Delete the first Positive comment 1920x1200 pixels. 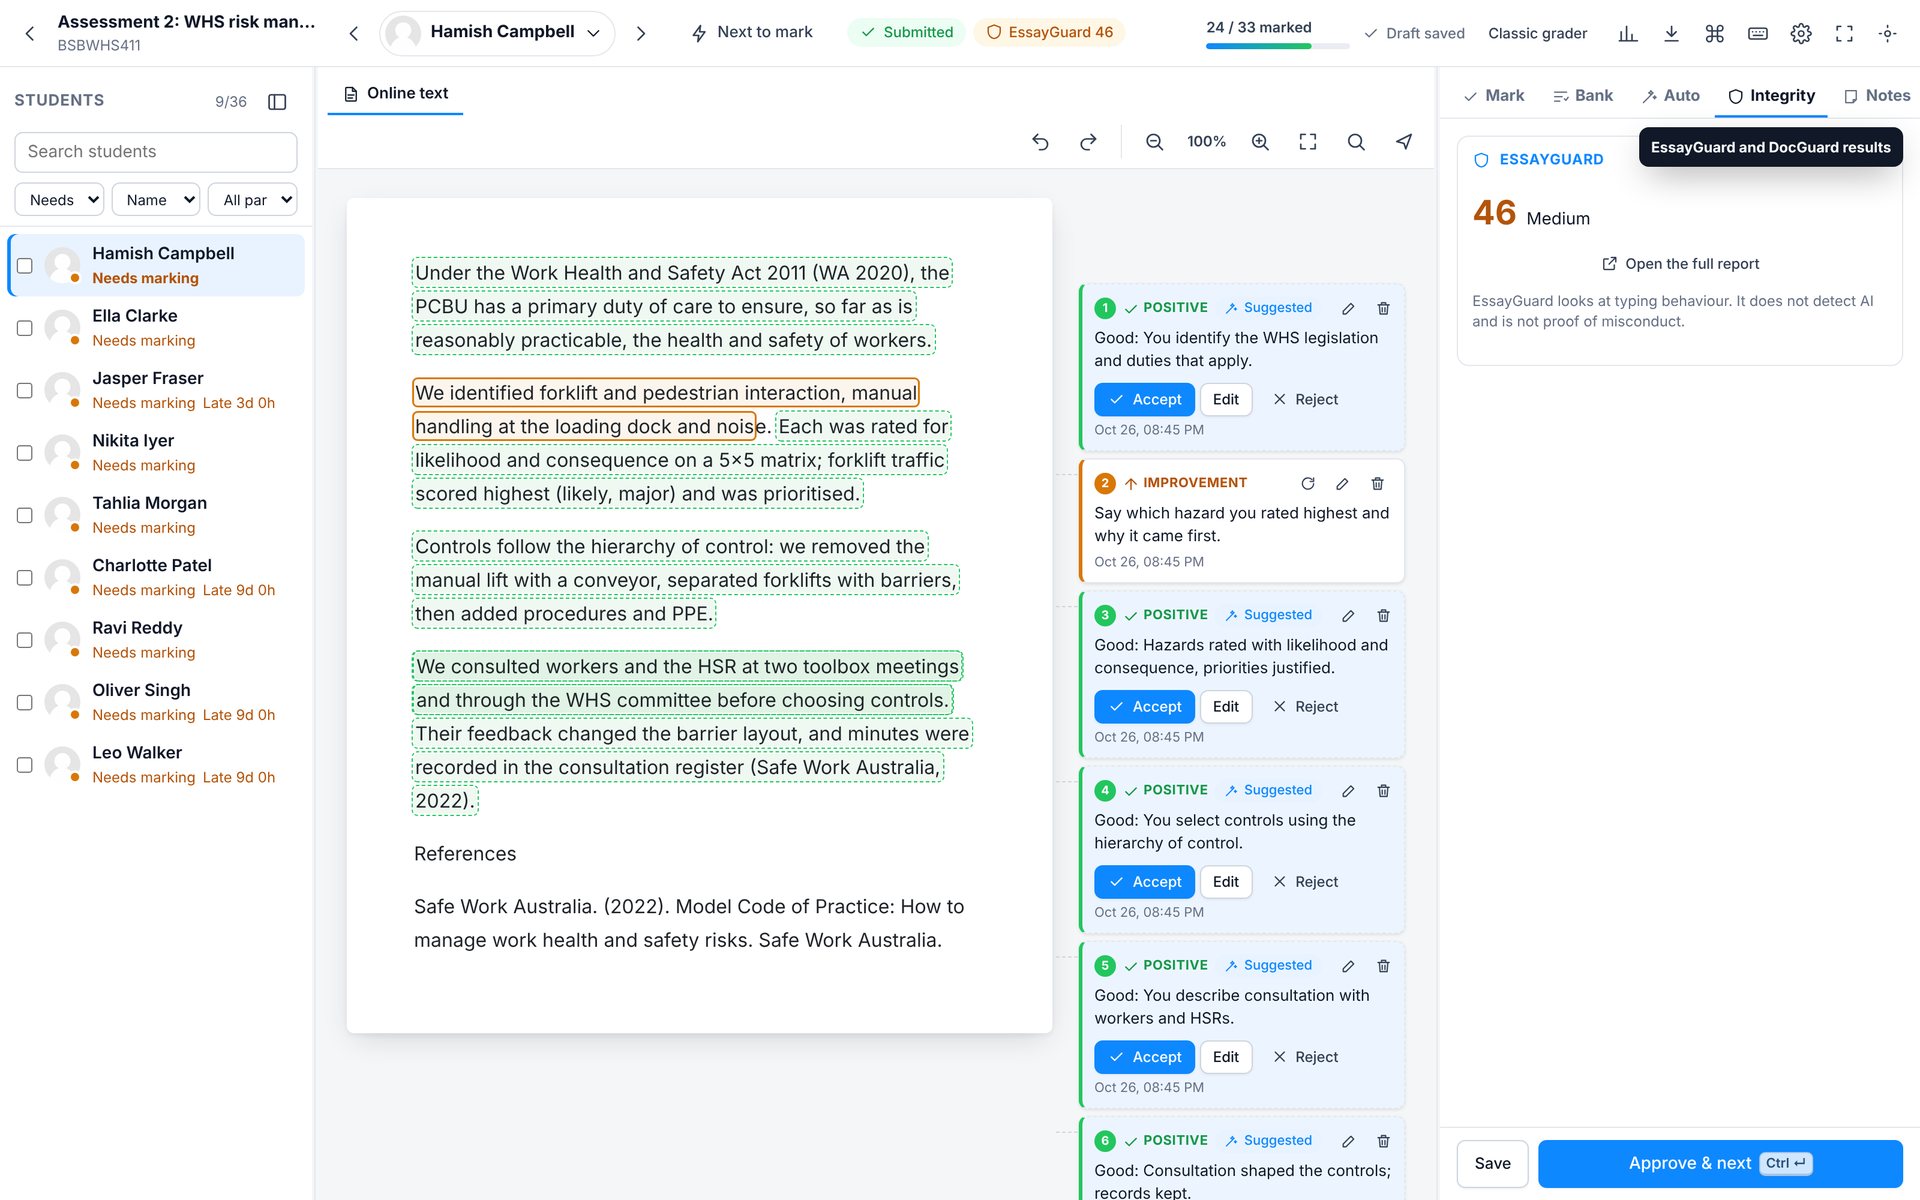[1383, 308]
